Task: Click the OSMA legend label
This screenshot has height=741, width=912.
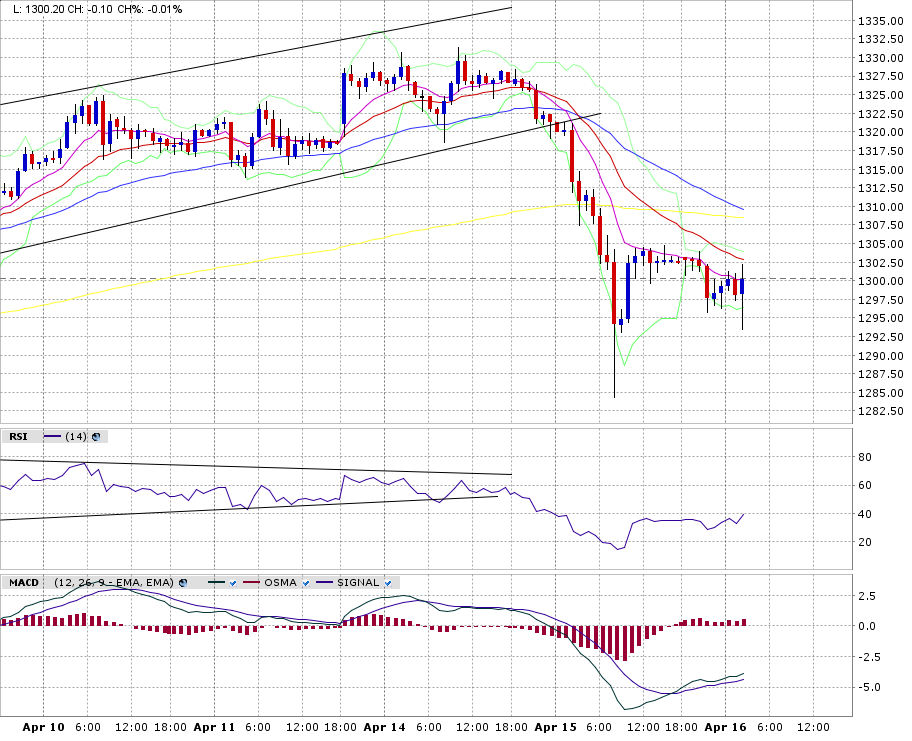Action: [x=280, y=582]
